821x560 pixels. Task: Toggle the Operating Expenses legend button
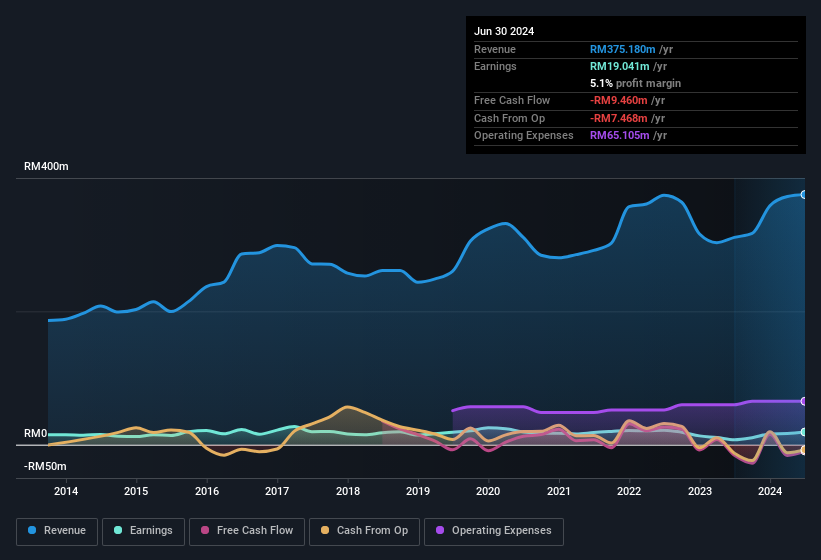tap(494, 531)
